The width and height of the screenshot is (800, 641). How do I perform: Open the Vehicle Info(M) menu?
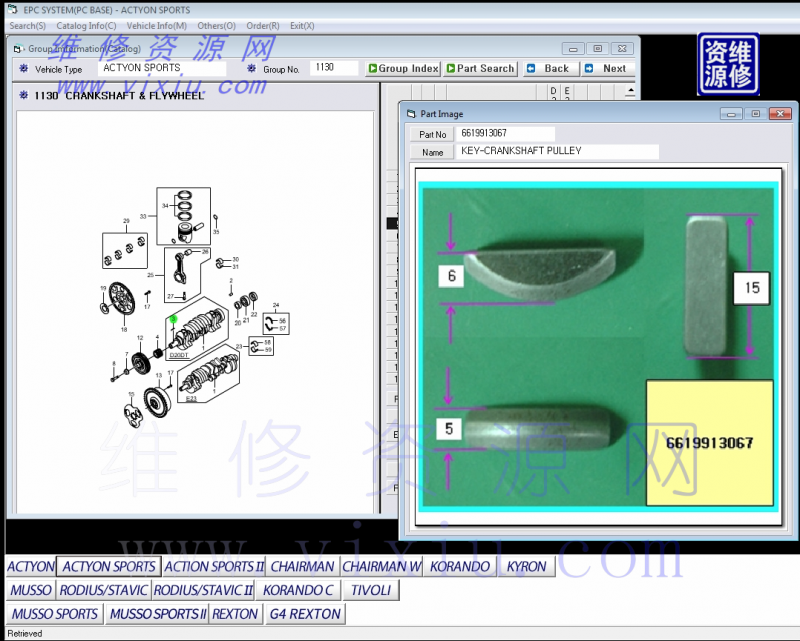click(x=157, y=26)
